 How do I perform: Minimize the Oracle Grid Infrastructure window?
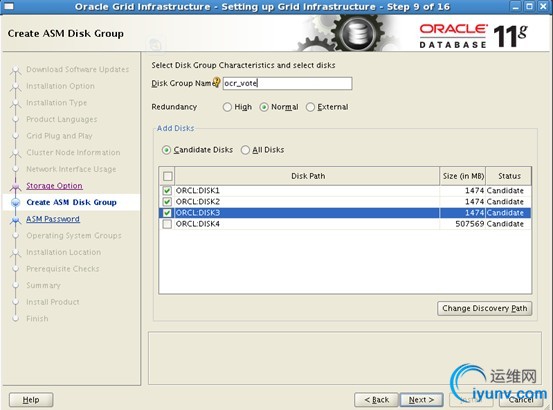[x=516, y=6]
